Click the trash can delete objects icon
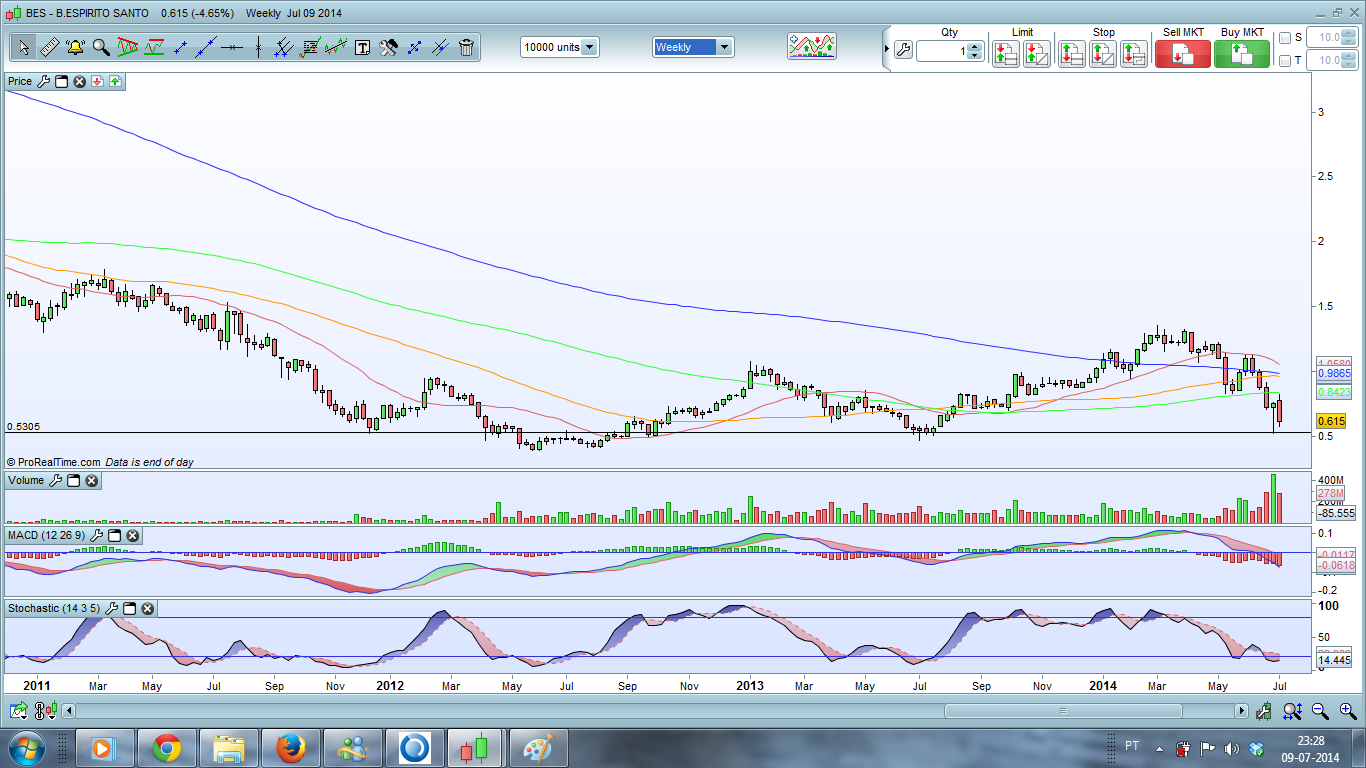This screenshot has width=1366, height=768. point(466,47)
